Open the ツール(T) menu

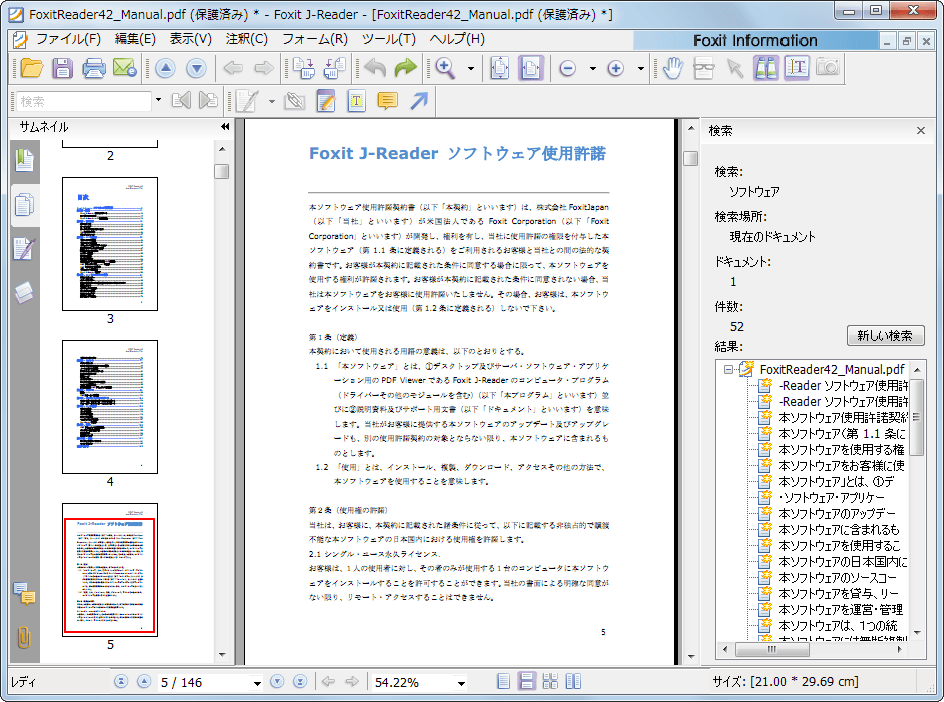click(x=388, y=39)
